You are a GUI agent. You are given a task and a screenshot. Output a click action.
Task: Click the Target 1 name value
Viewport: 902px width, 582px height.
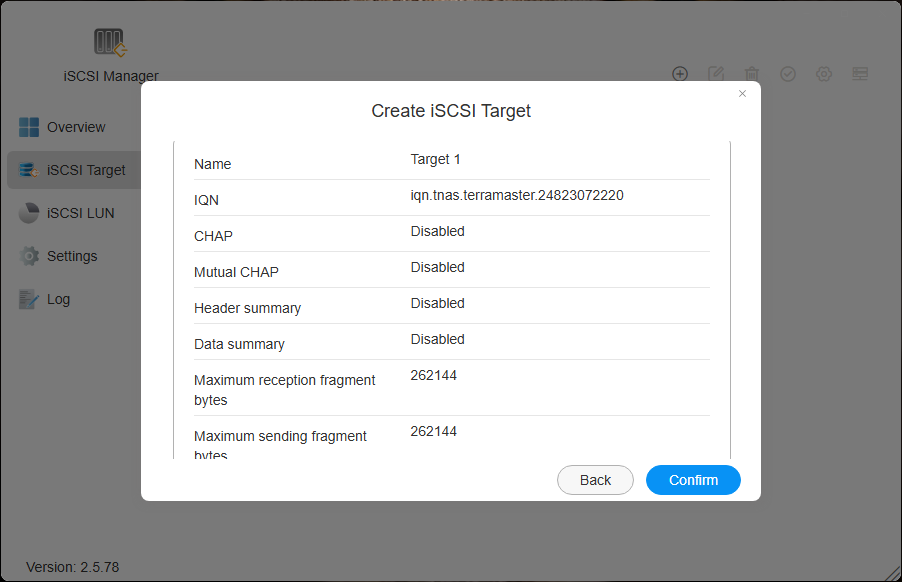[x=435, y=159]
